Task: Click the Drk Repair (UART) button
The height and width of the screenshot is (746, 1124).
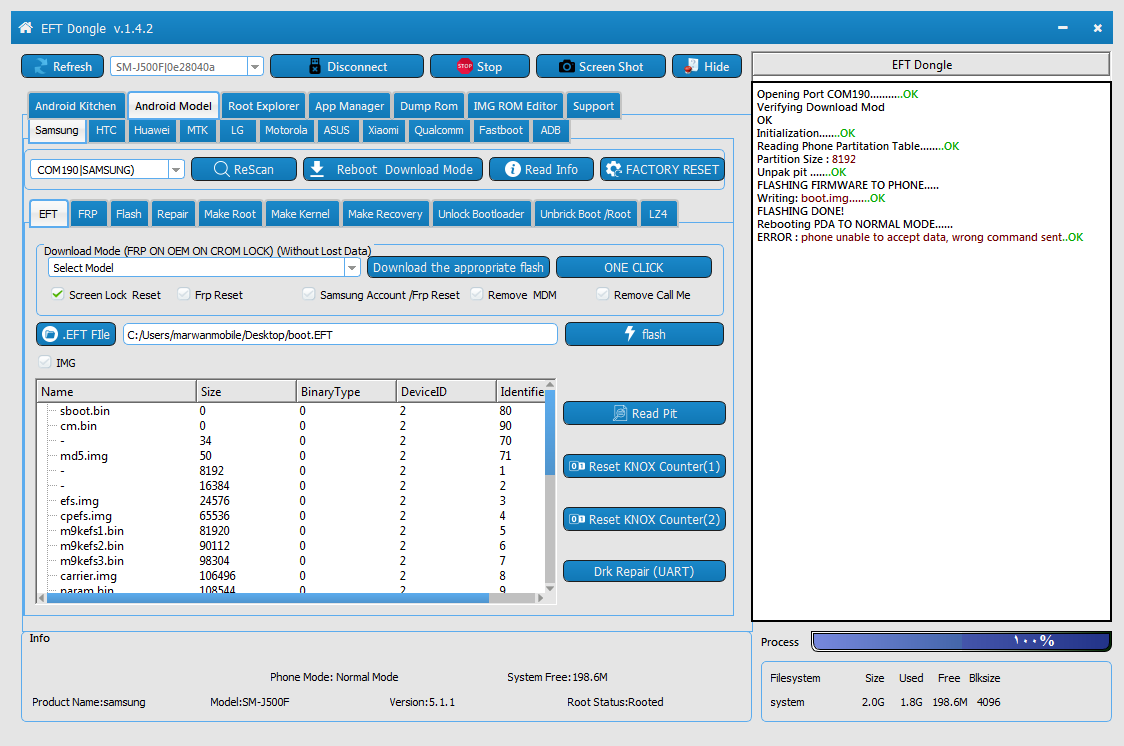Action: coord(644,572)
